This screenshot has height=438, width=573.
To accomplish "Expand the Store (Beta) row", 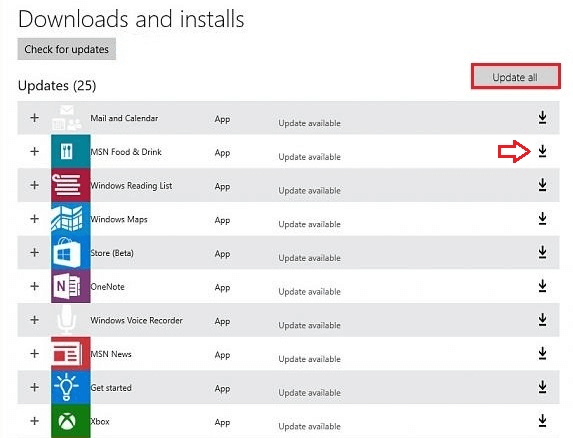I will tap(34, 252).
